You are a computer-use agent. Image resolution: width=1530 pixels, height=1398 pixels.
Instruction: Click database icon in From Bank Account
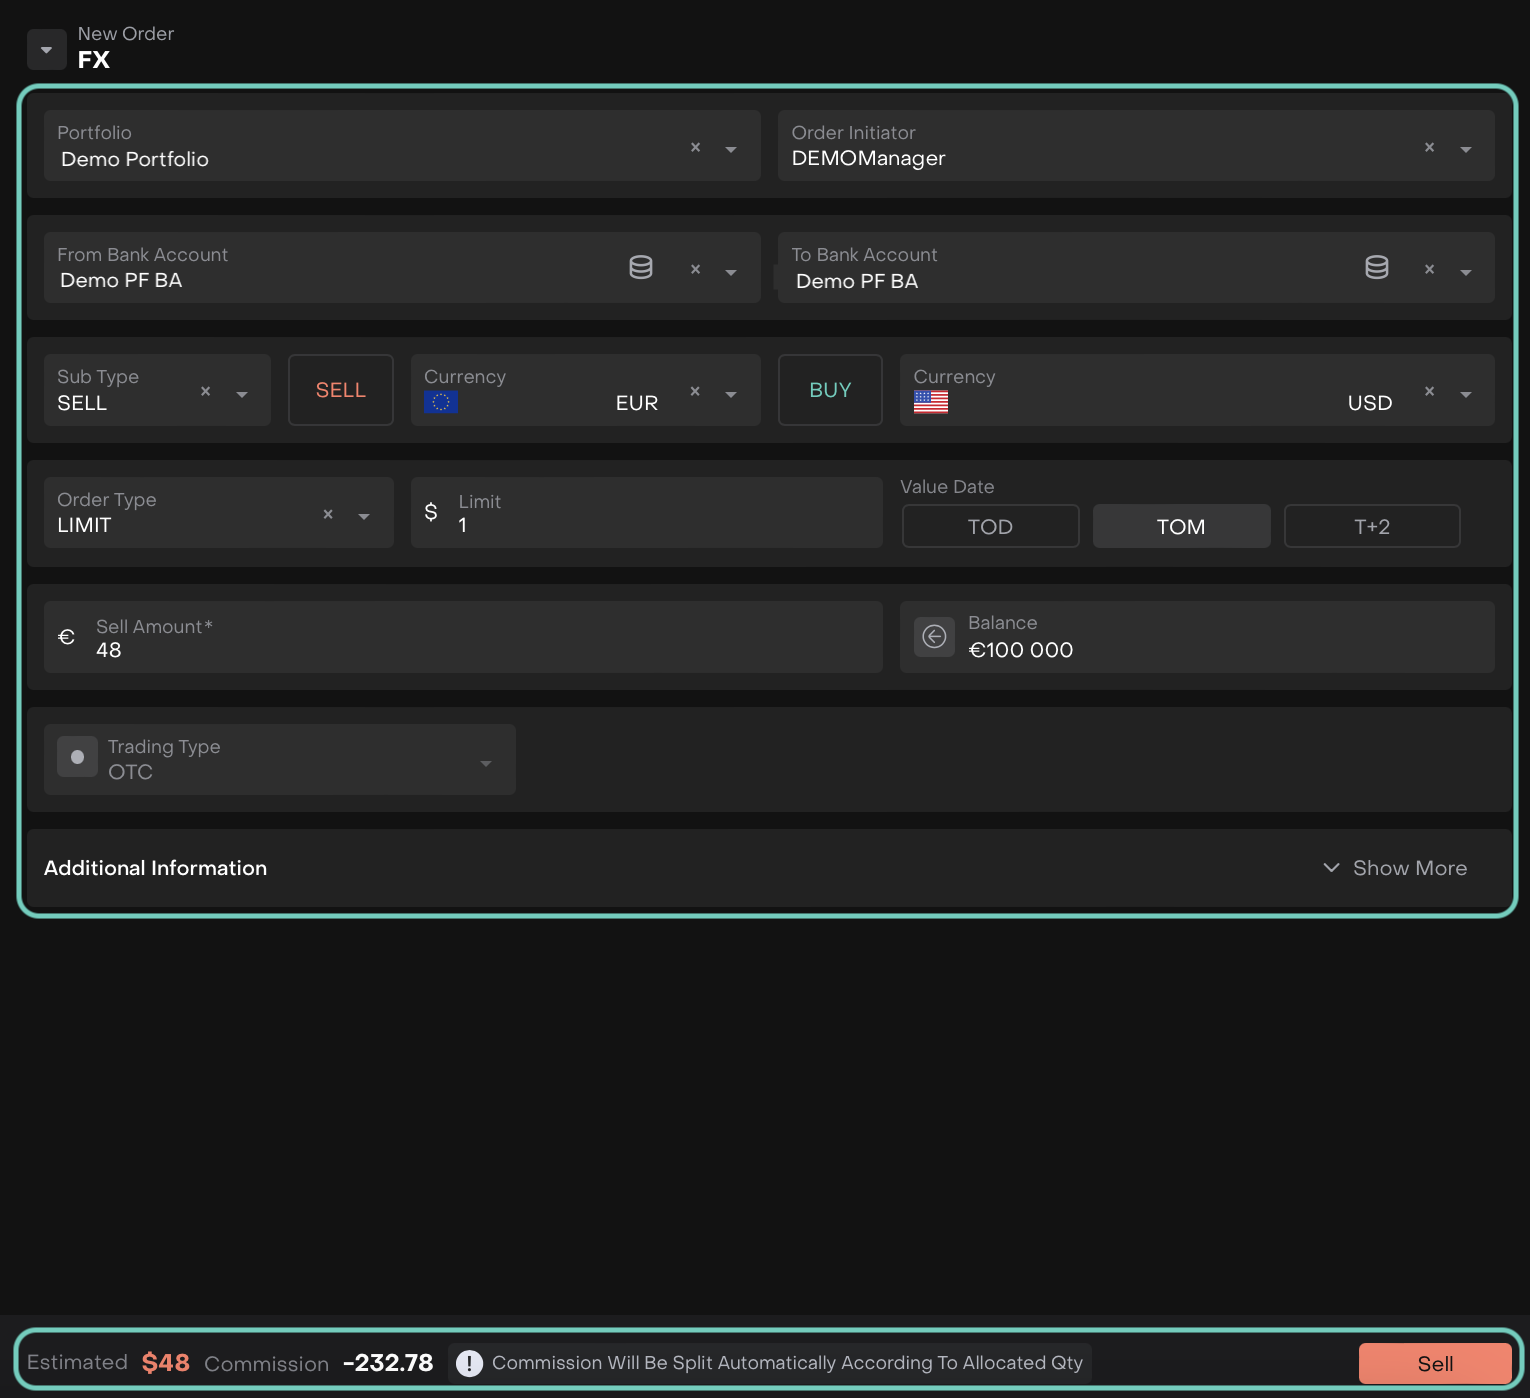coord(640,267)
